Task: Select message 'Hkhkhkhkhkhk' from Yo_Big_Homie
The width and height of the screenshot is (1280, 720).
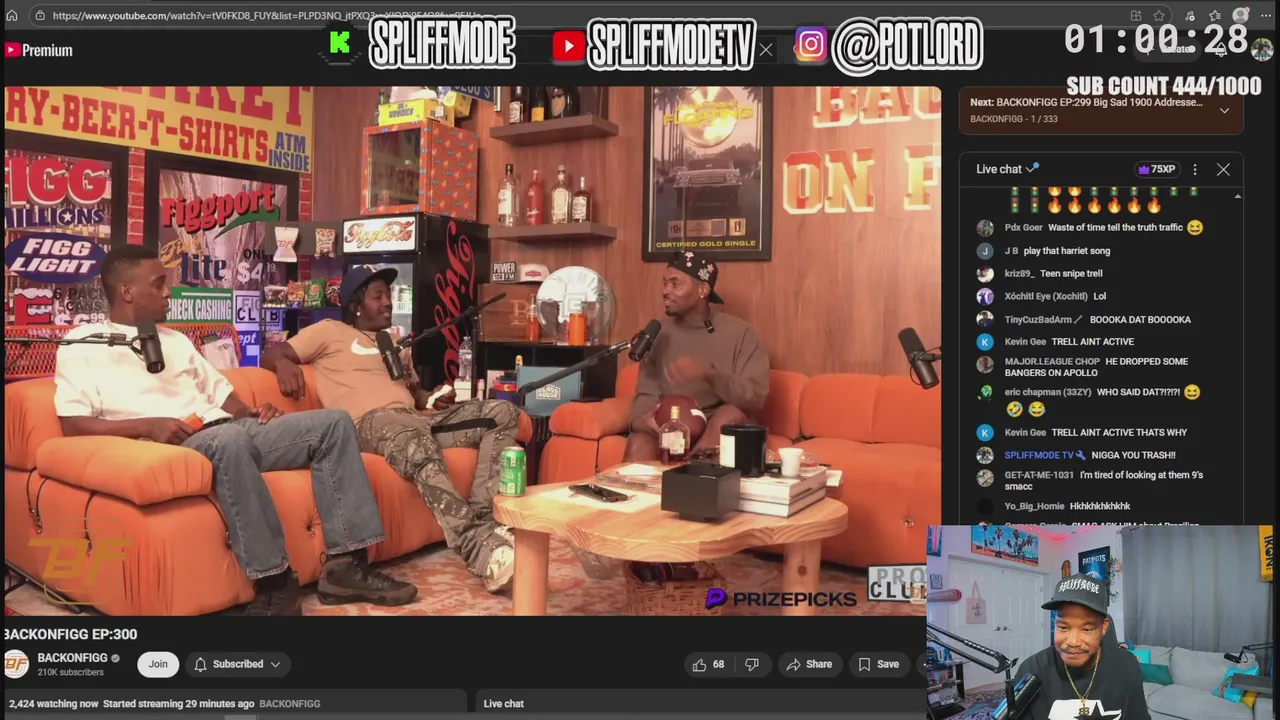Action: coord(1100,507)
